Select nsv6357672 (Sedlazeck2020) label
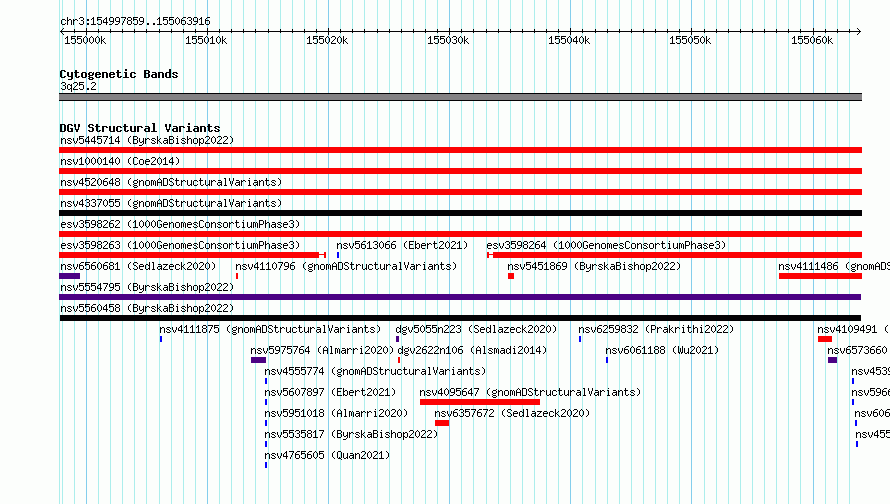Screen dimensions: 890x504 tap(512, 413)
